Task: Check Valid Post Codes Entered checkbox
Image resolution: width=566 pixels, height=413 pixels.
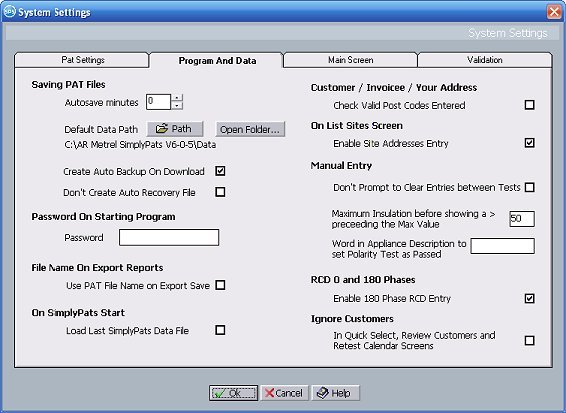Action: click(530, 105)
